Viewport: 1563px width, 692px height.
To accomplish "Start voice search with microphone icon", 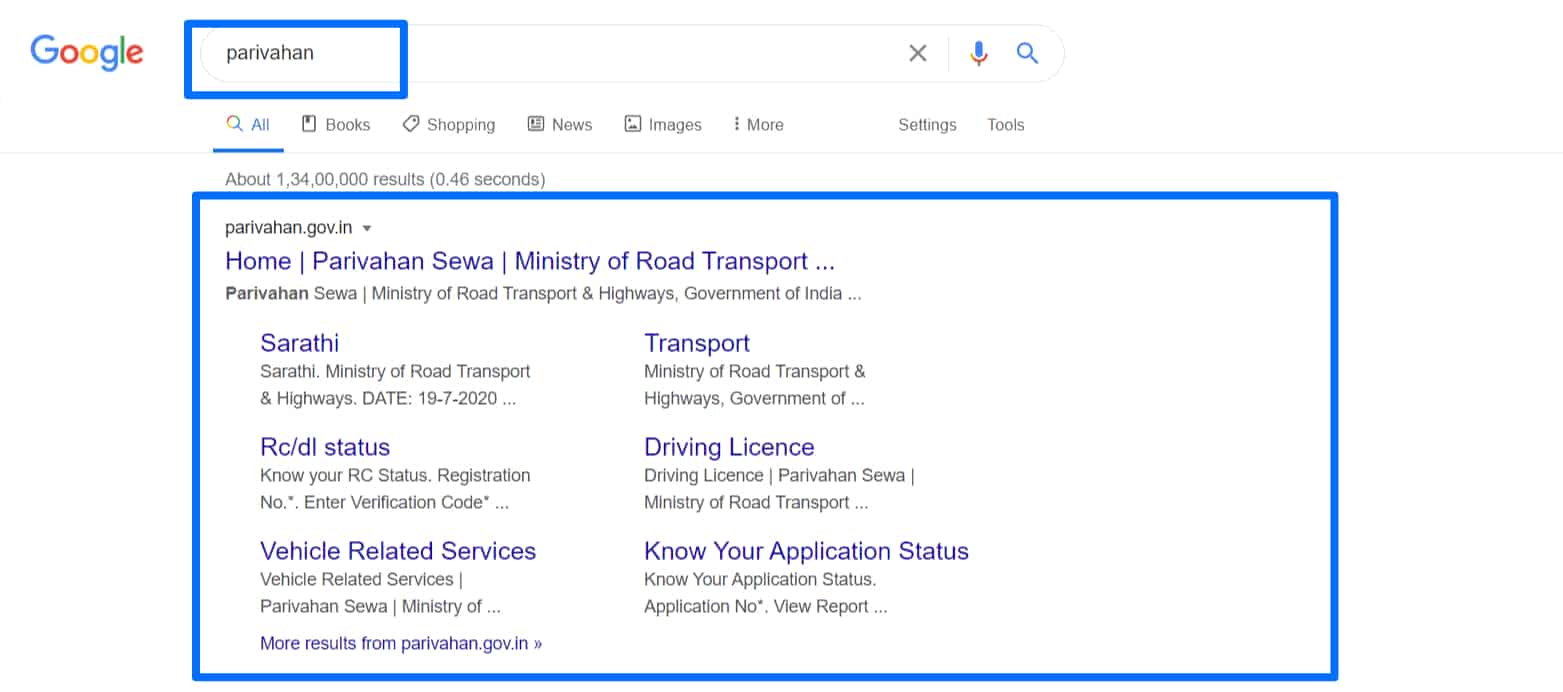I will (979, 53).
